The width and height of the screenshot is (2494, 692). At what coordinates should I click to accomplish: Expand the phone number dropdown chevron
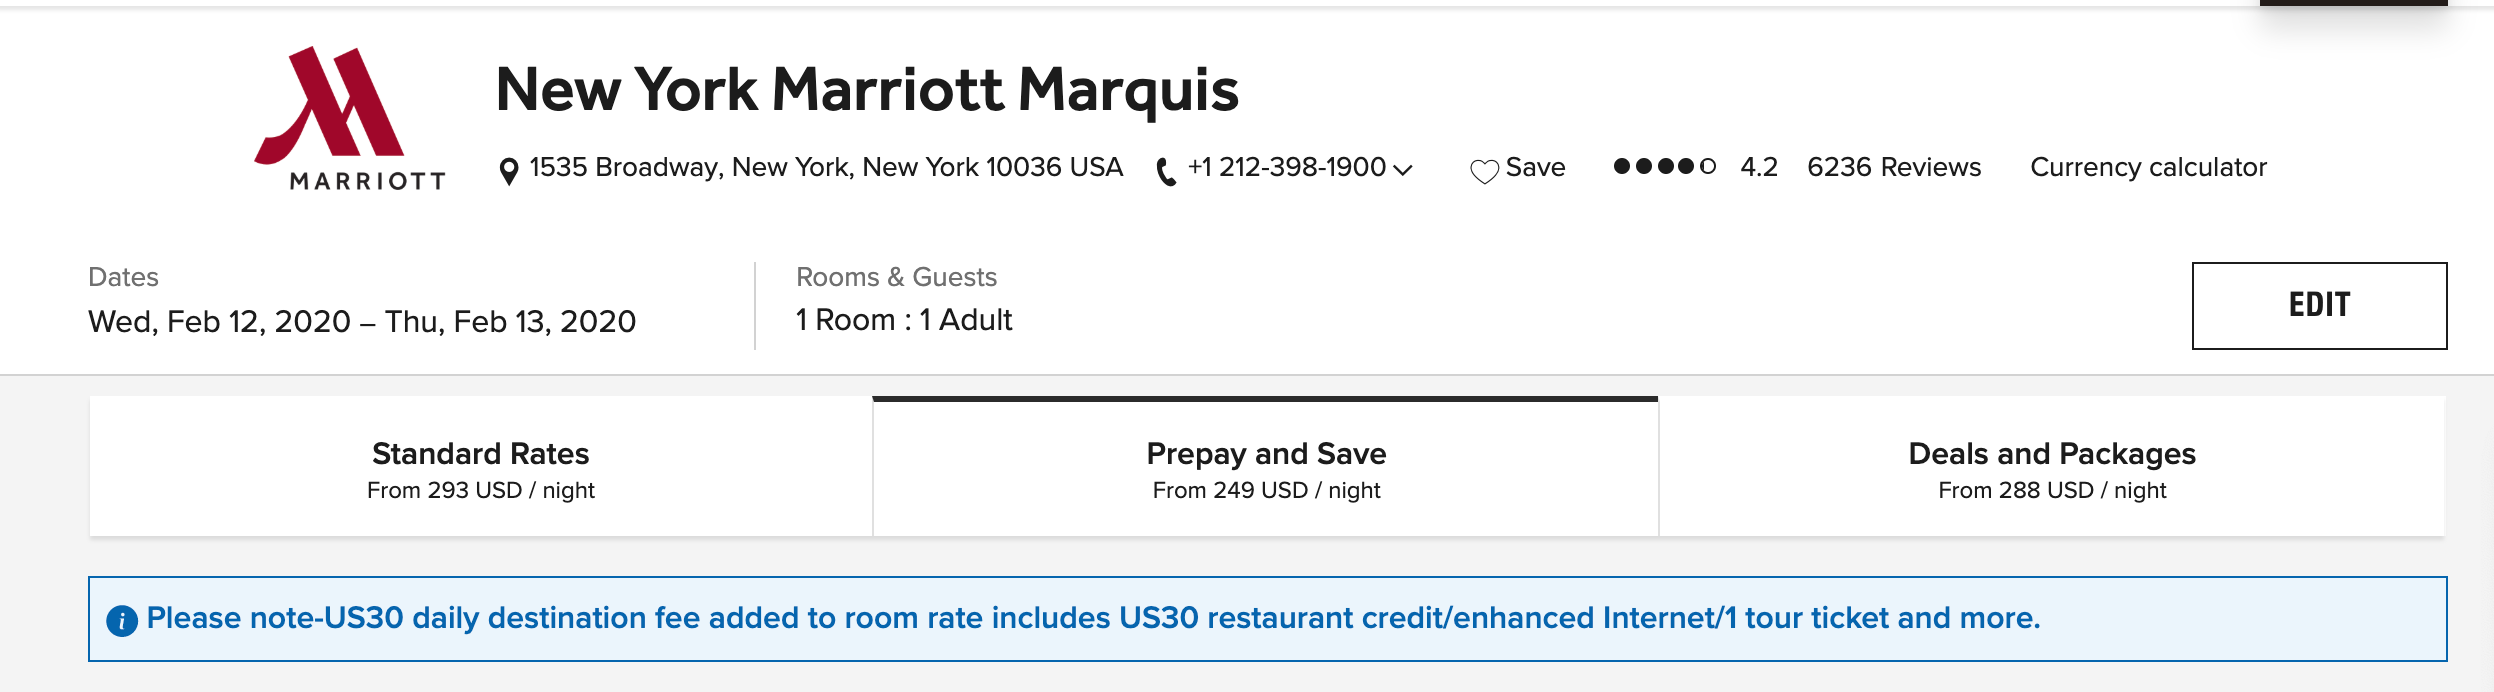pyautogui.click(x=1403, y=169)
